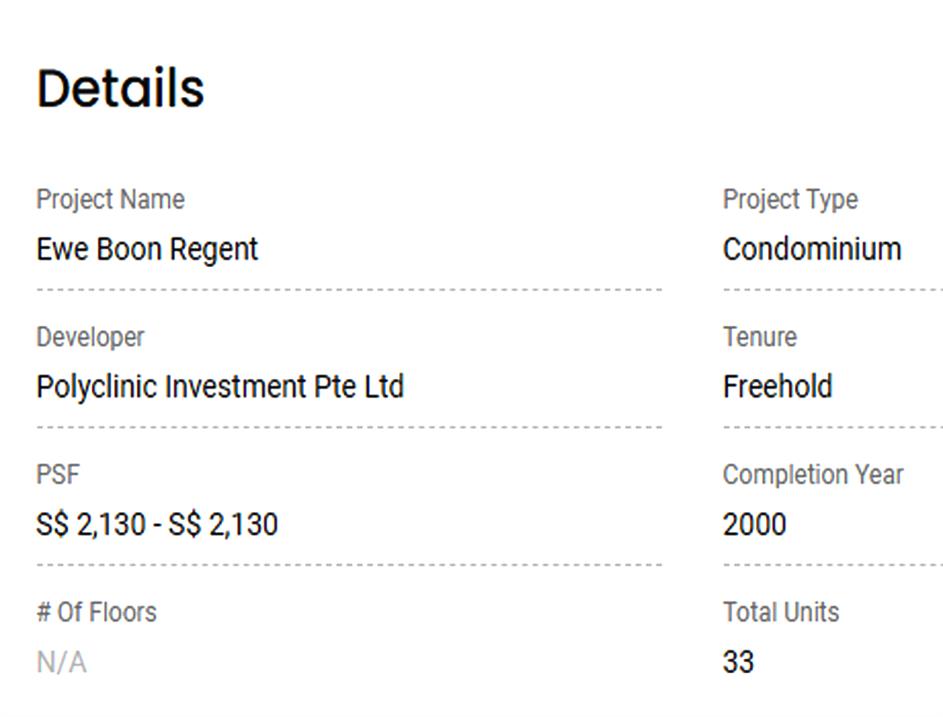Select the total units value 33
Viewport: 943px width, 717px height.
738,662
